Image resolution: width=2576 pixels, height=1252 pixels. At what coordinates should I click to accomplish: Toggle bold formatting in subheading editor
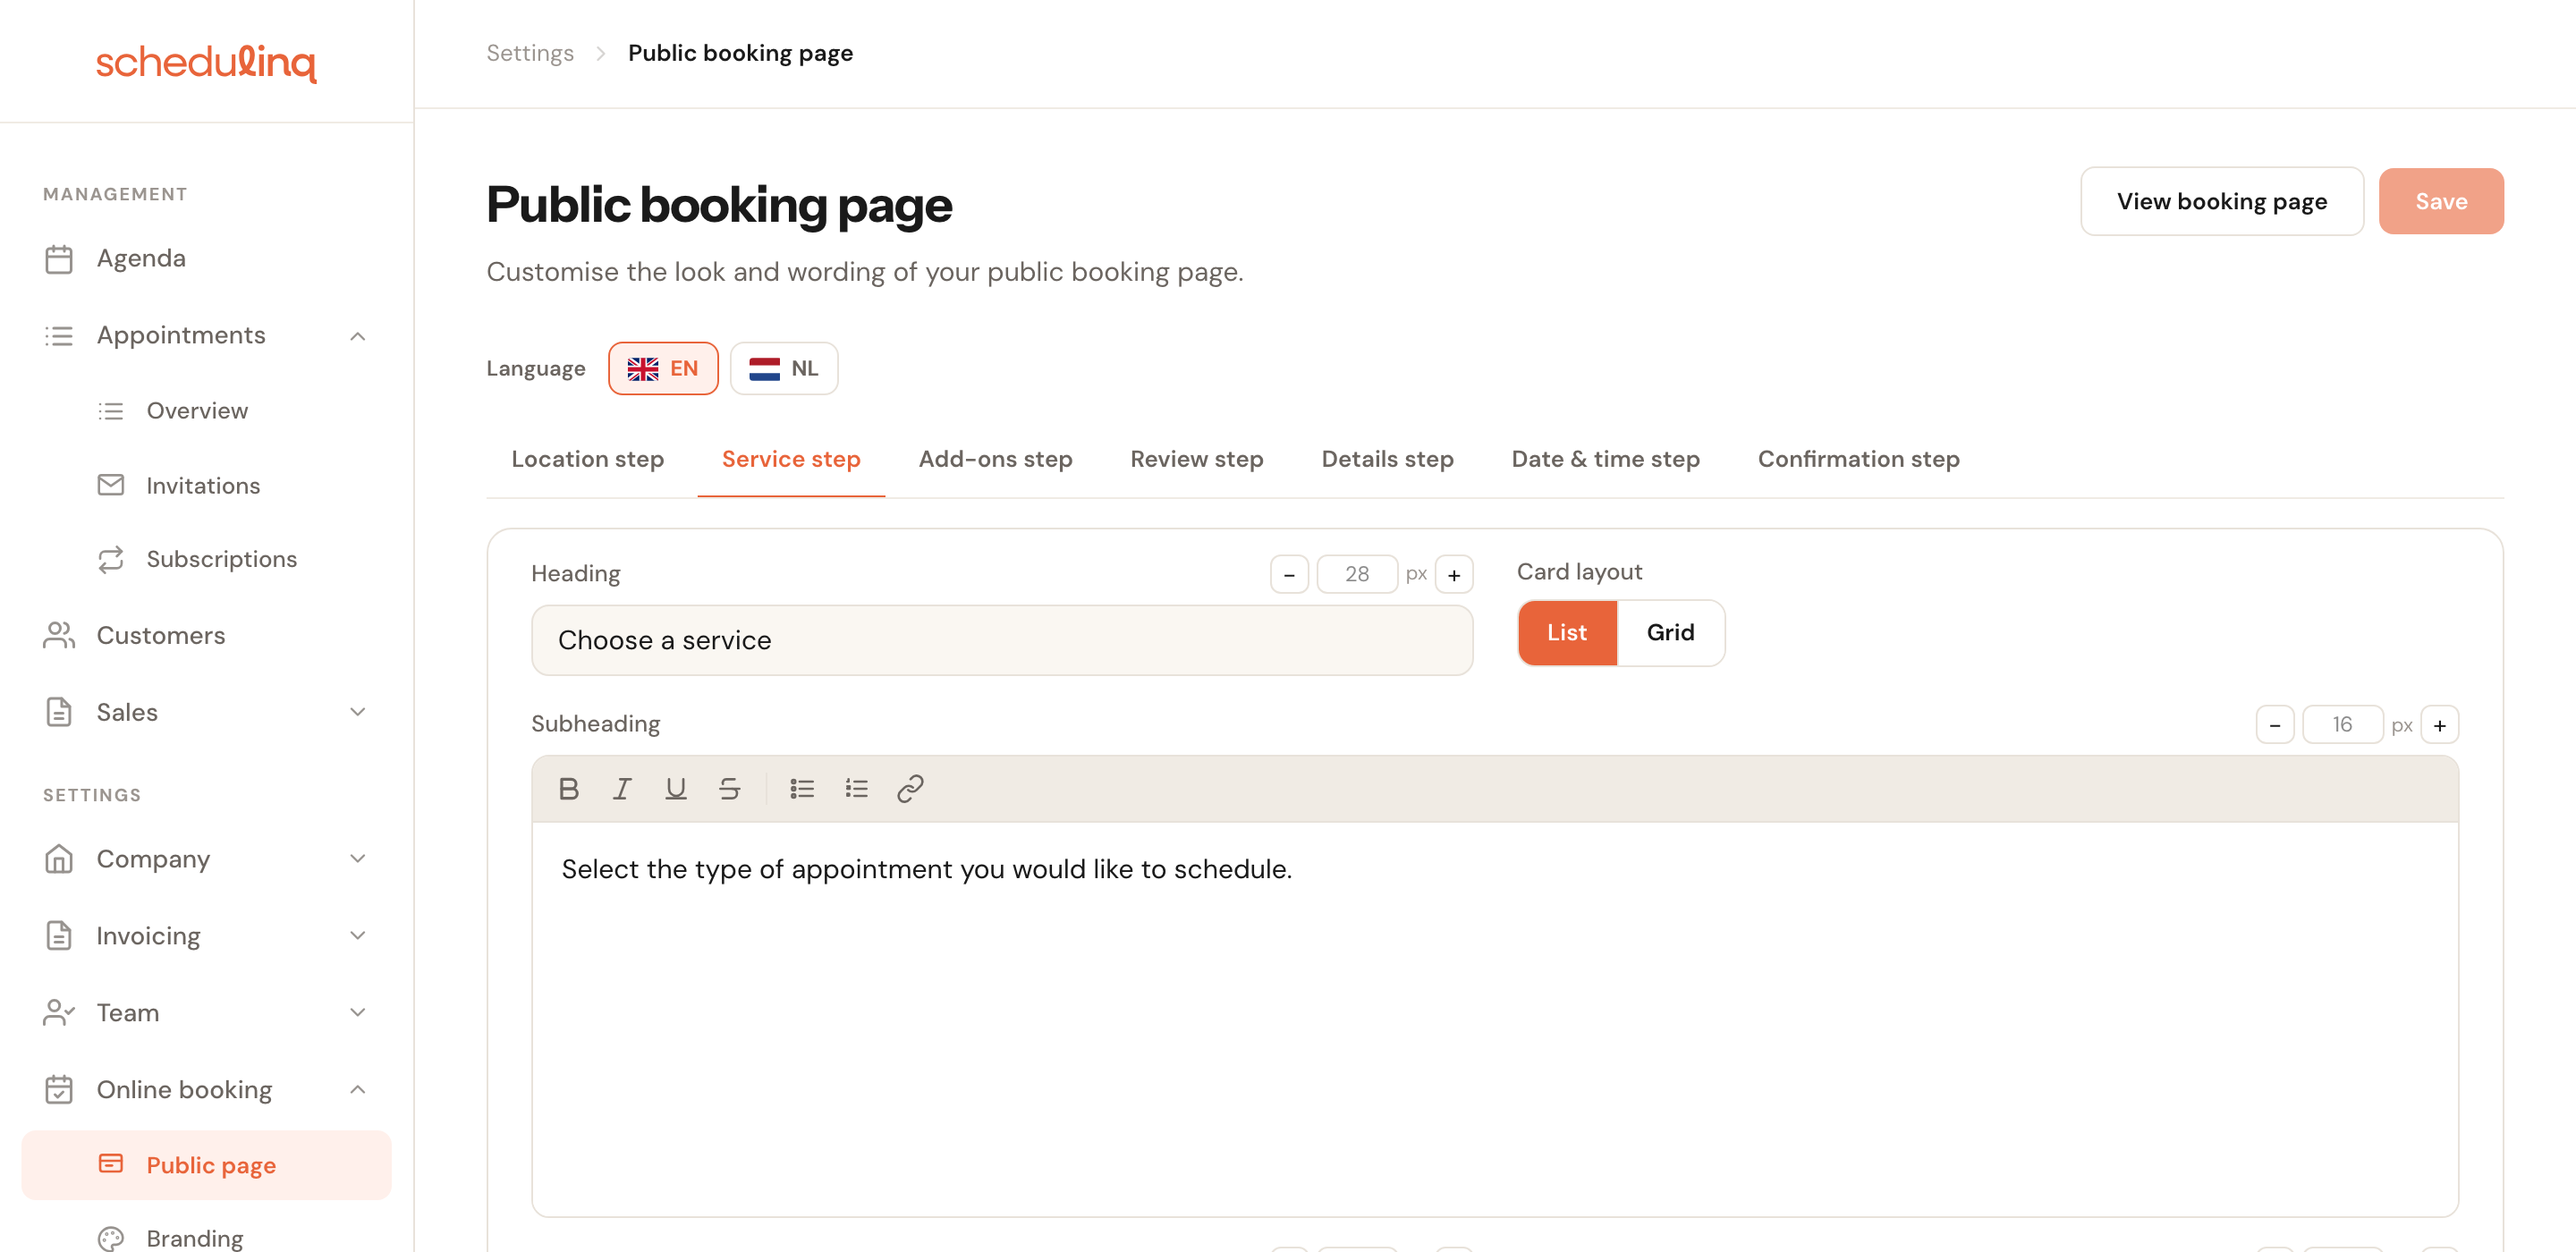click(568, 789)
